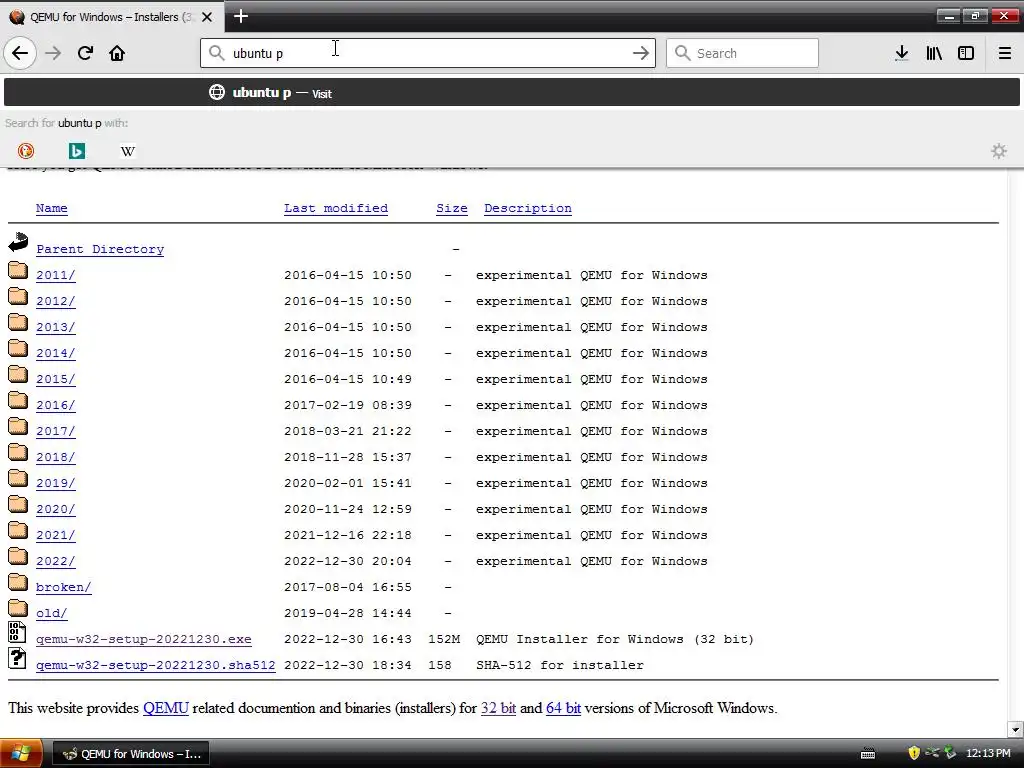Viewport: 1024px width, 768px height.
Task: Sort listing by Size
Action: [x=452, y=208]
